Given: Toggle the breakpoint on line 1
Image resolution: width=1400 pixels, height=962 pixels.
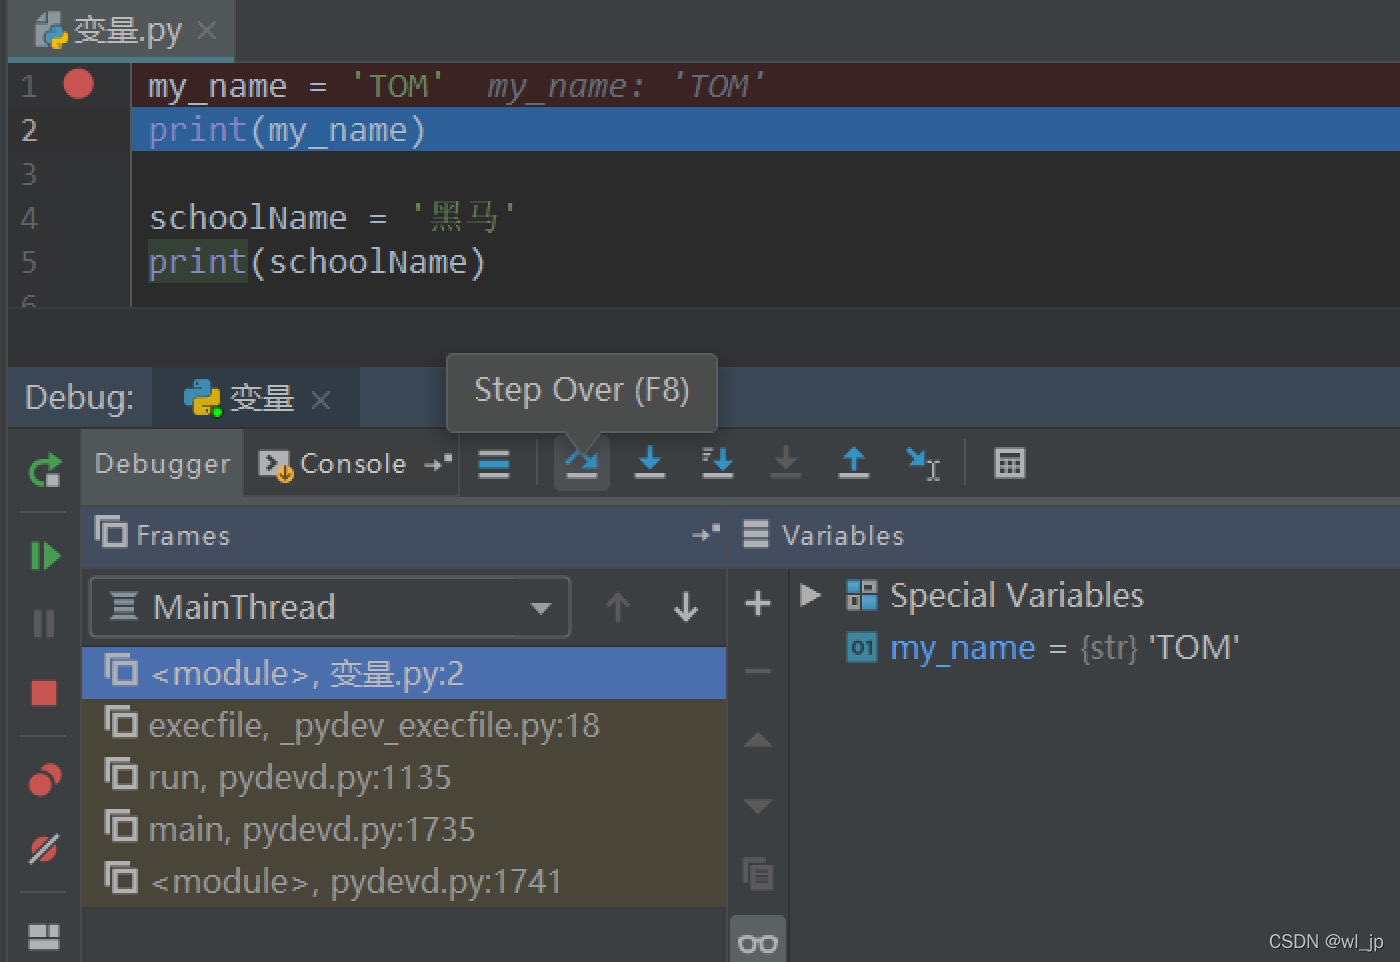Looking at the screenshot, I should [78, 84].
